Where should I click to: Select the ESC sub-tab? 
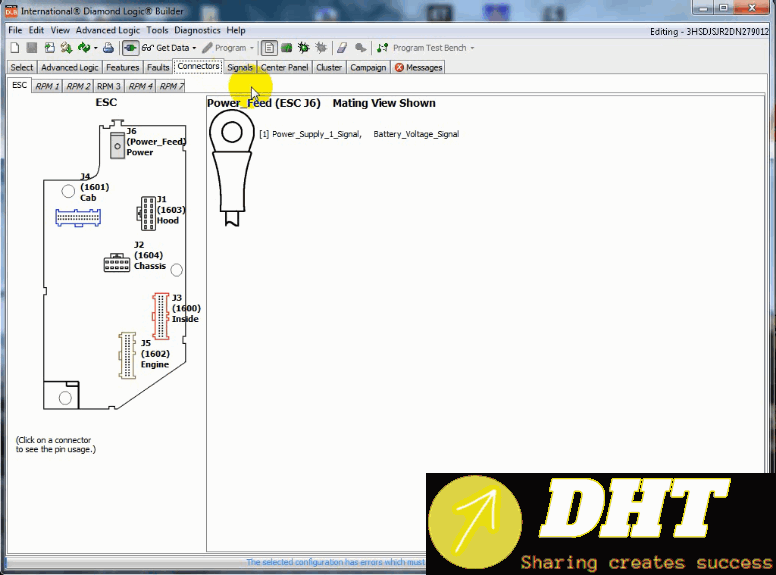tap(19, 85)
